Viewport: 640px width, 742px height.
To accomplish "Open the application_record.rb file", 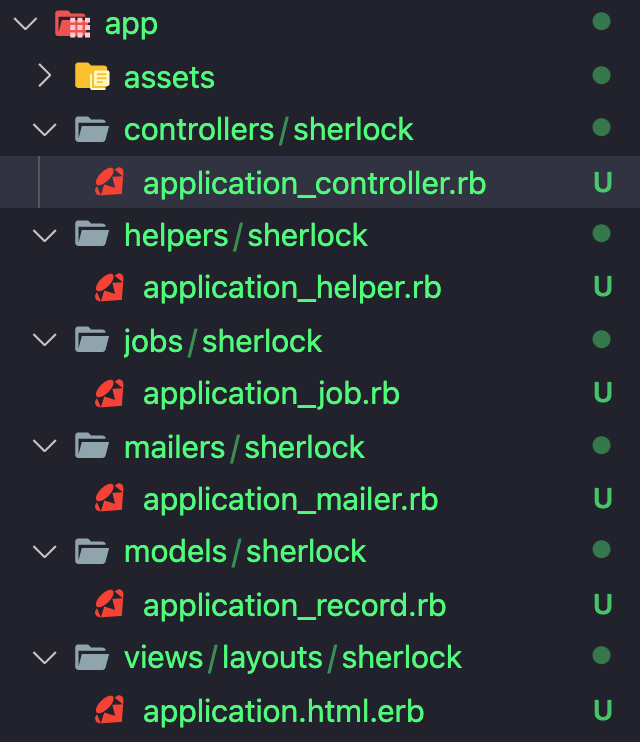I will (x=294, y=604).
